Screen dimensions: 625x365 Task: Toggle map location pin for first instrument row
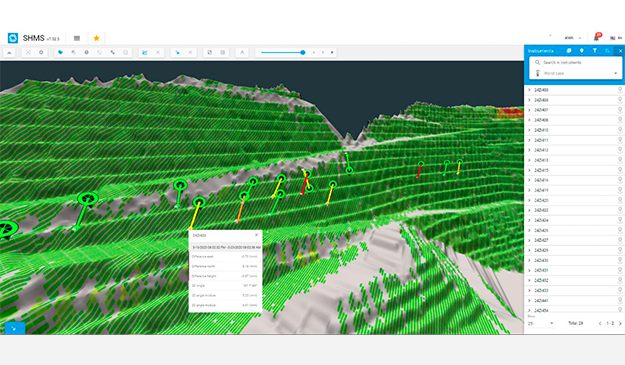pyautogui.click(x=620, y=90)
